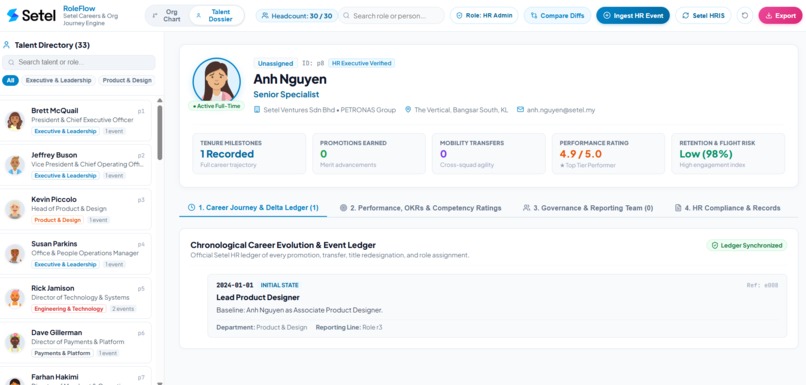Click the email envelope icon
This screenshot has height=385, width=806.
tap(520, 109)
